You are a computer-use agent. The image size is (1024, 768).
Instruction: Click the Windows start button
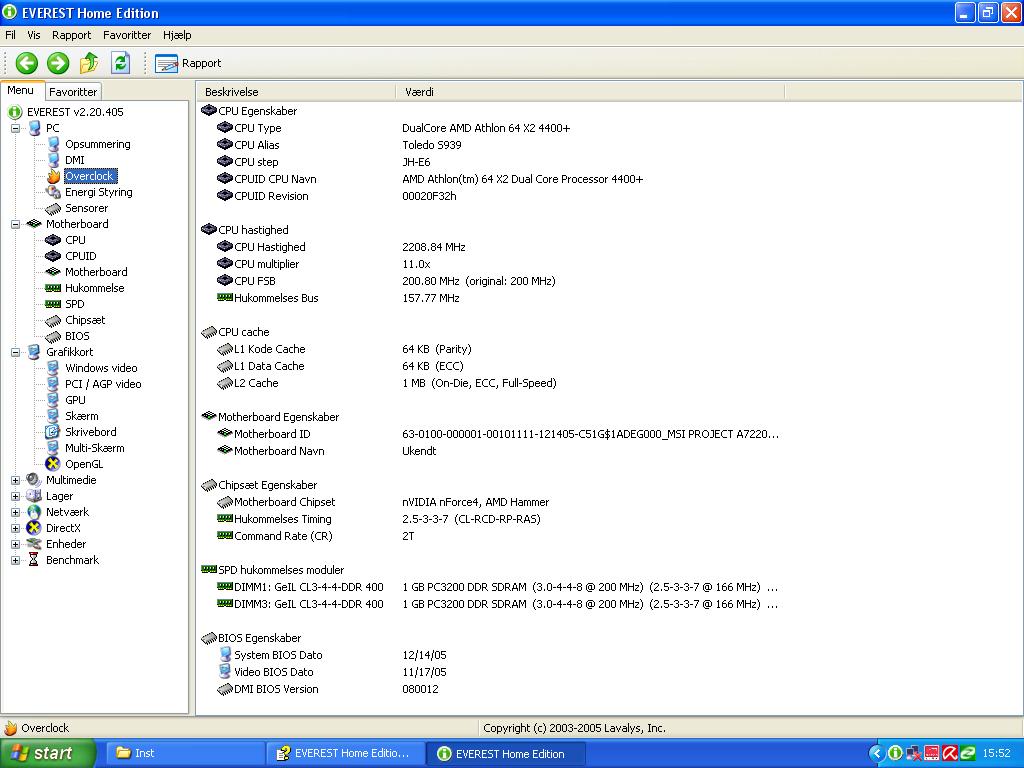tap(48, 754)
